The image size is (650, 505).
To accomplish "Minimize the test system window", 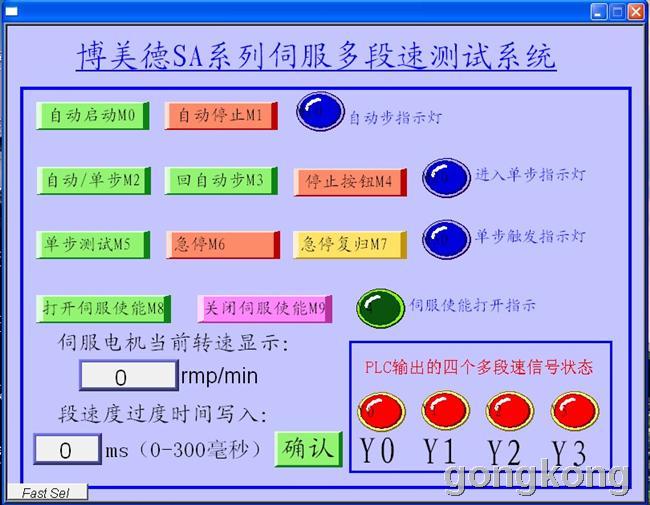I will [x=599, y=12].
